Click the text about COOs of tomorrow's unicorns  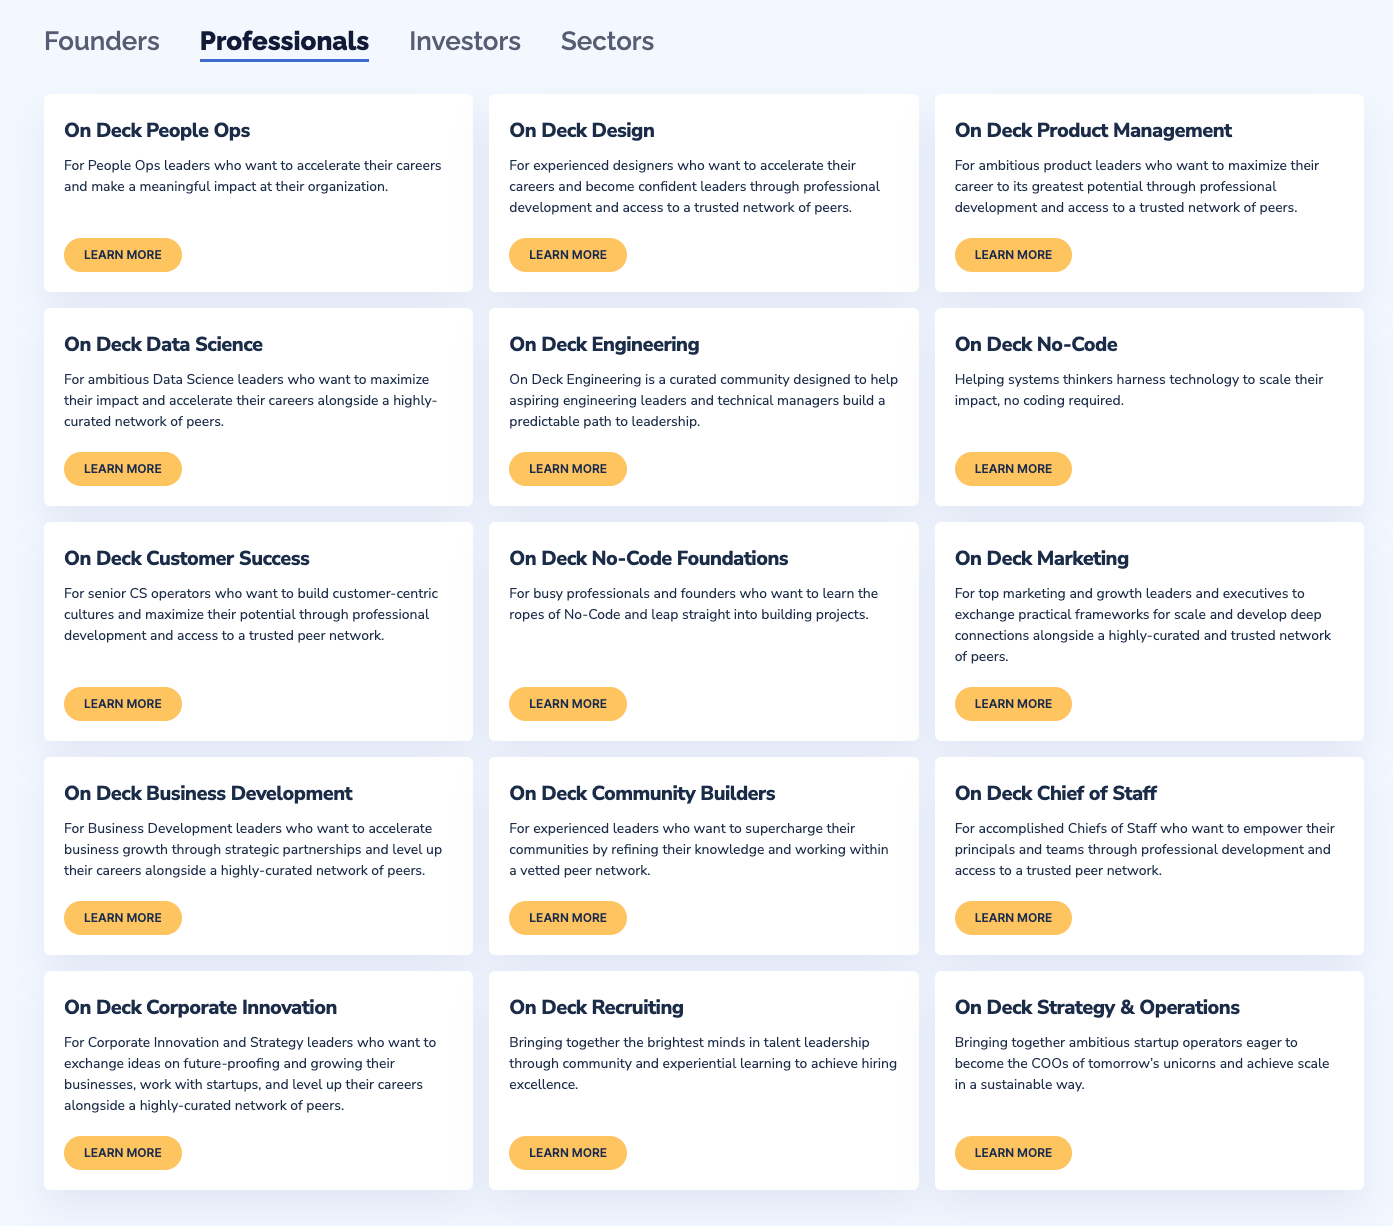pos(1142,1063)
